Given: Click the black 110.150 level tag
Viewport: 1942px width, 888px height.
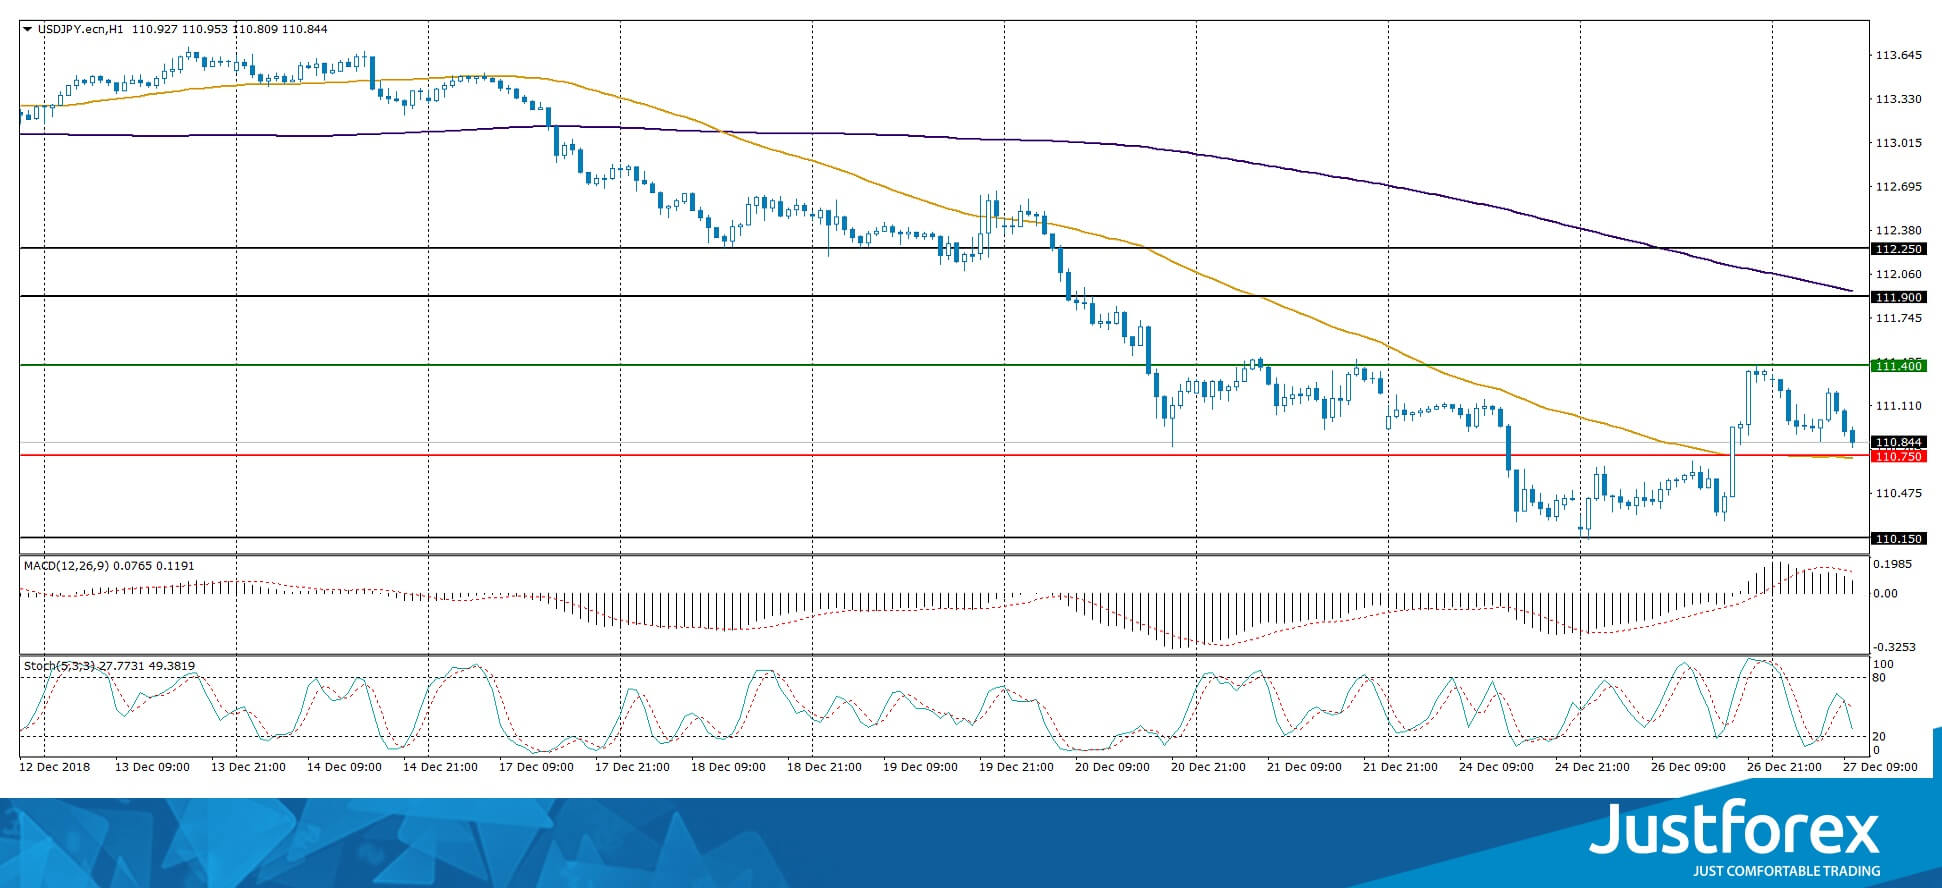Looking at the screenshot, I should coord(1899,539).
